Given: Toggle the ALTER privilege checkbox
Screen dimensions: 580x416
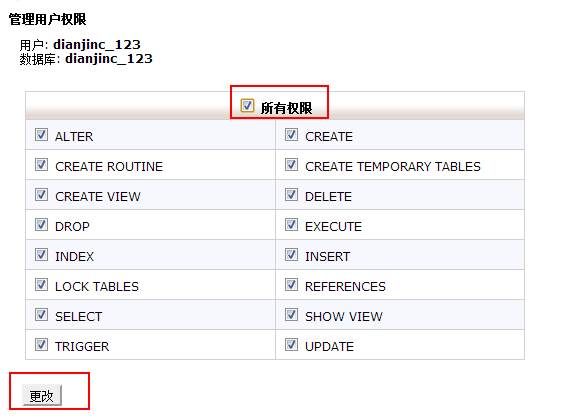Looking at the screenshot, I should [41, 135].
